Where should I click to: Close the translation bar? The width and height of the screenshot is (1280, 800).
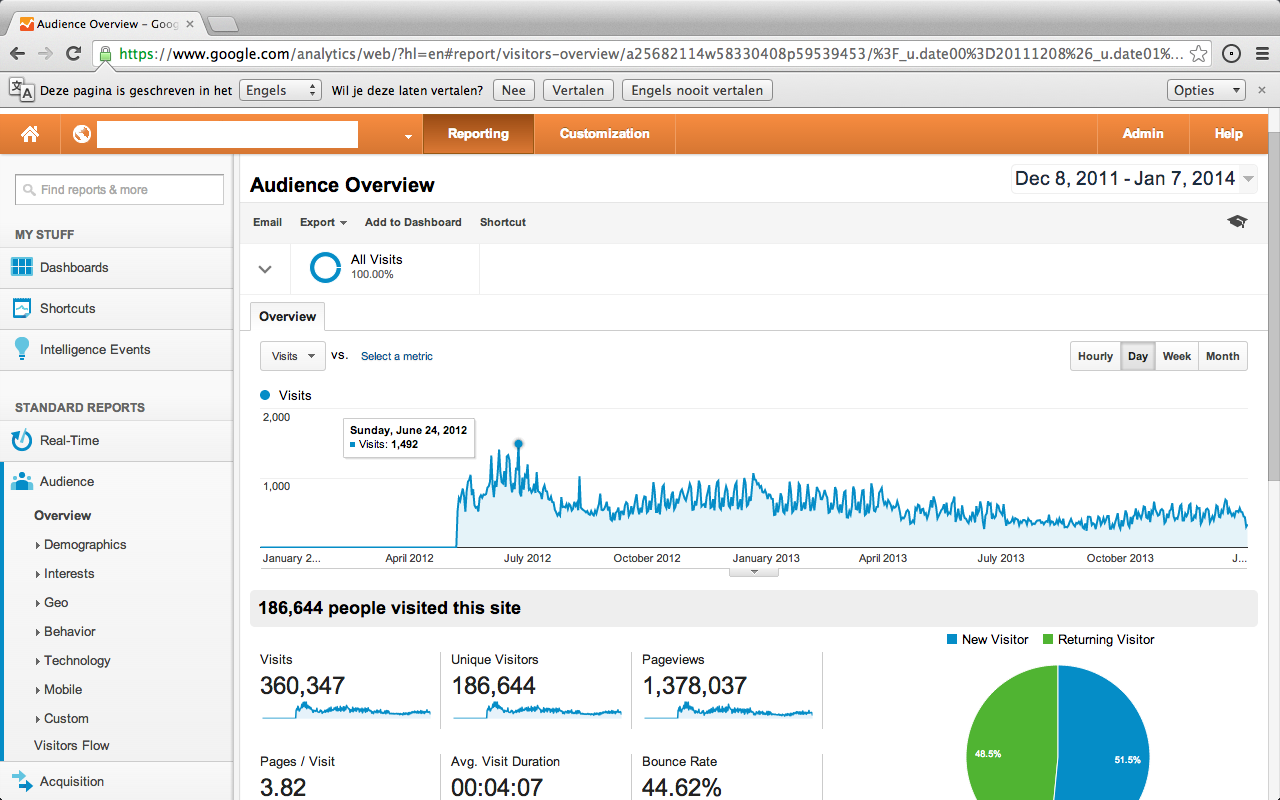point(1262,90)
